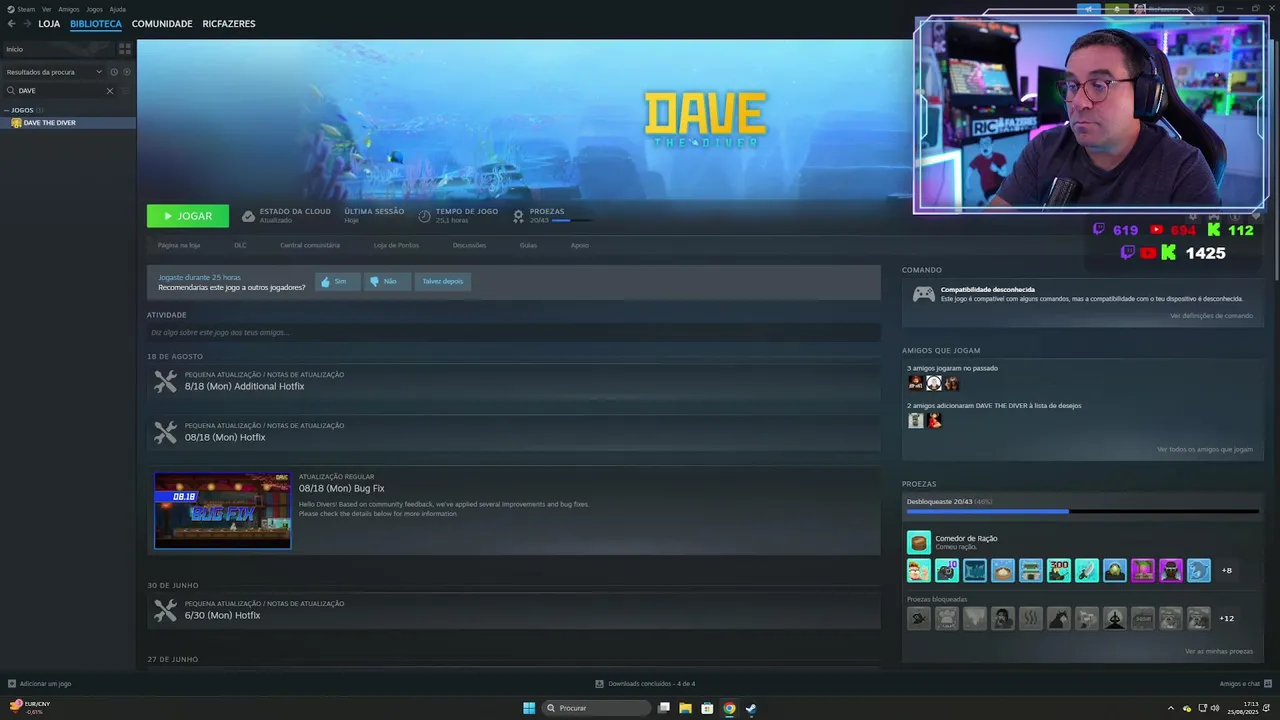Go back with the navigation arrow
The image size is (1280, 720).
(x=11, y=24)
